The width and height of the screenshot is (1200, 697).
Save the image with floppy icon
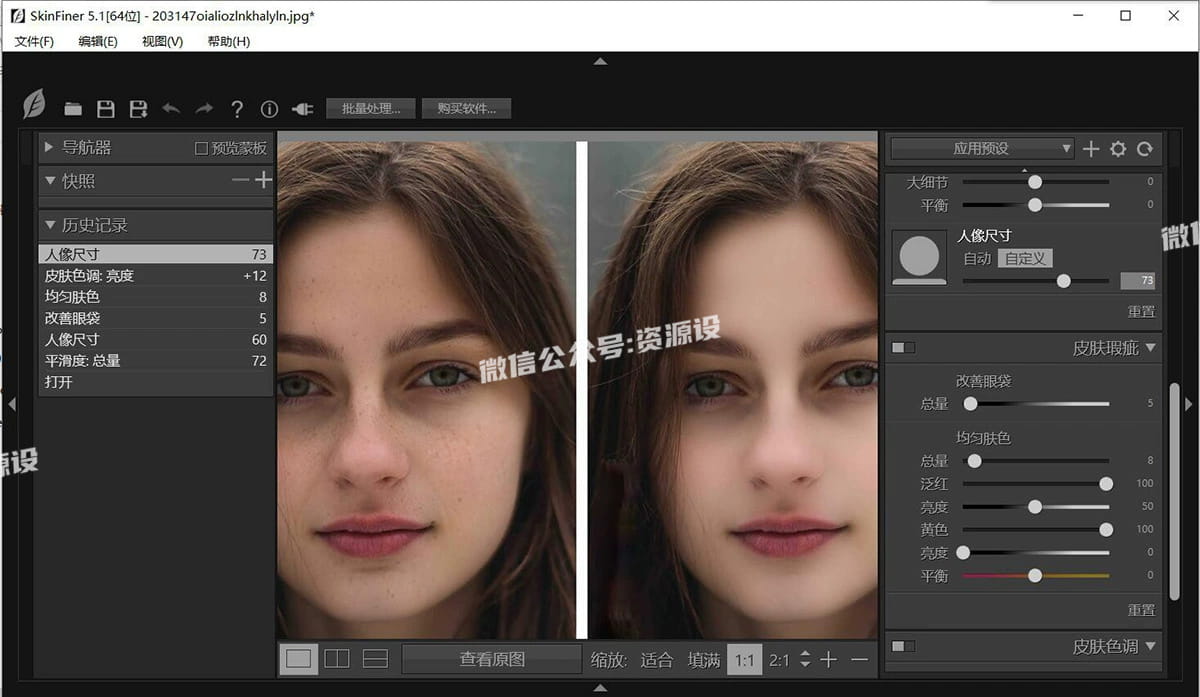coord(105,109)
